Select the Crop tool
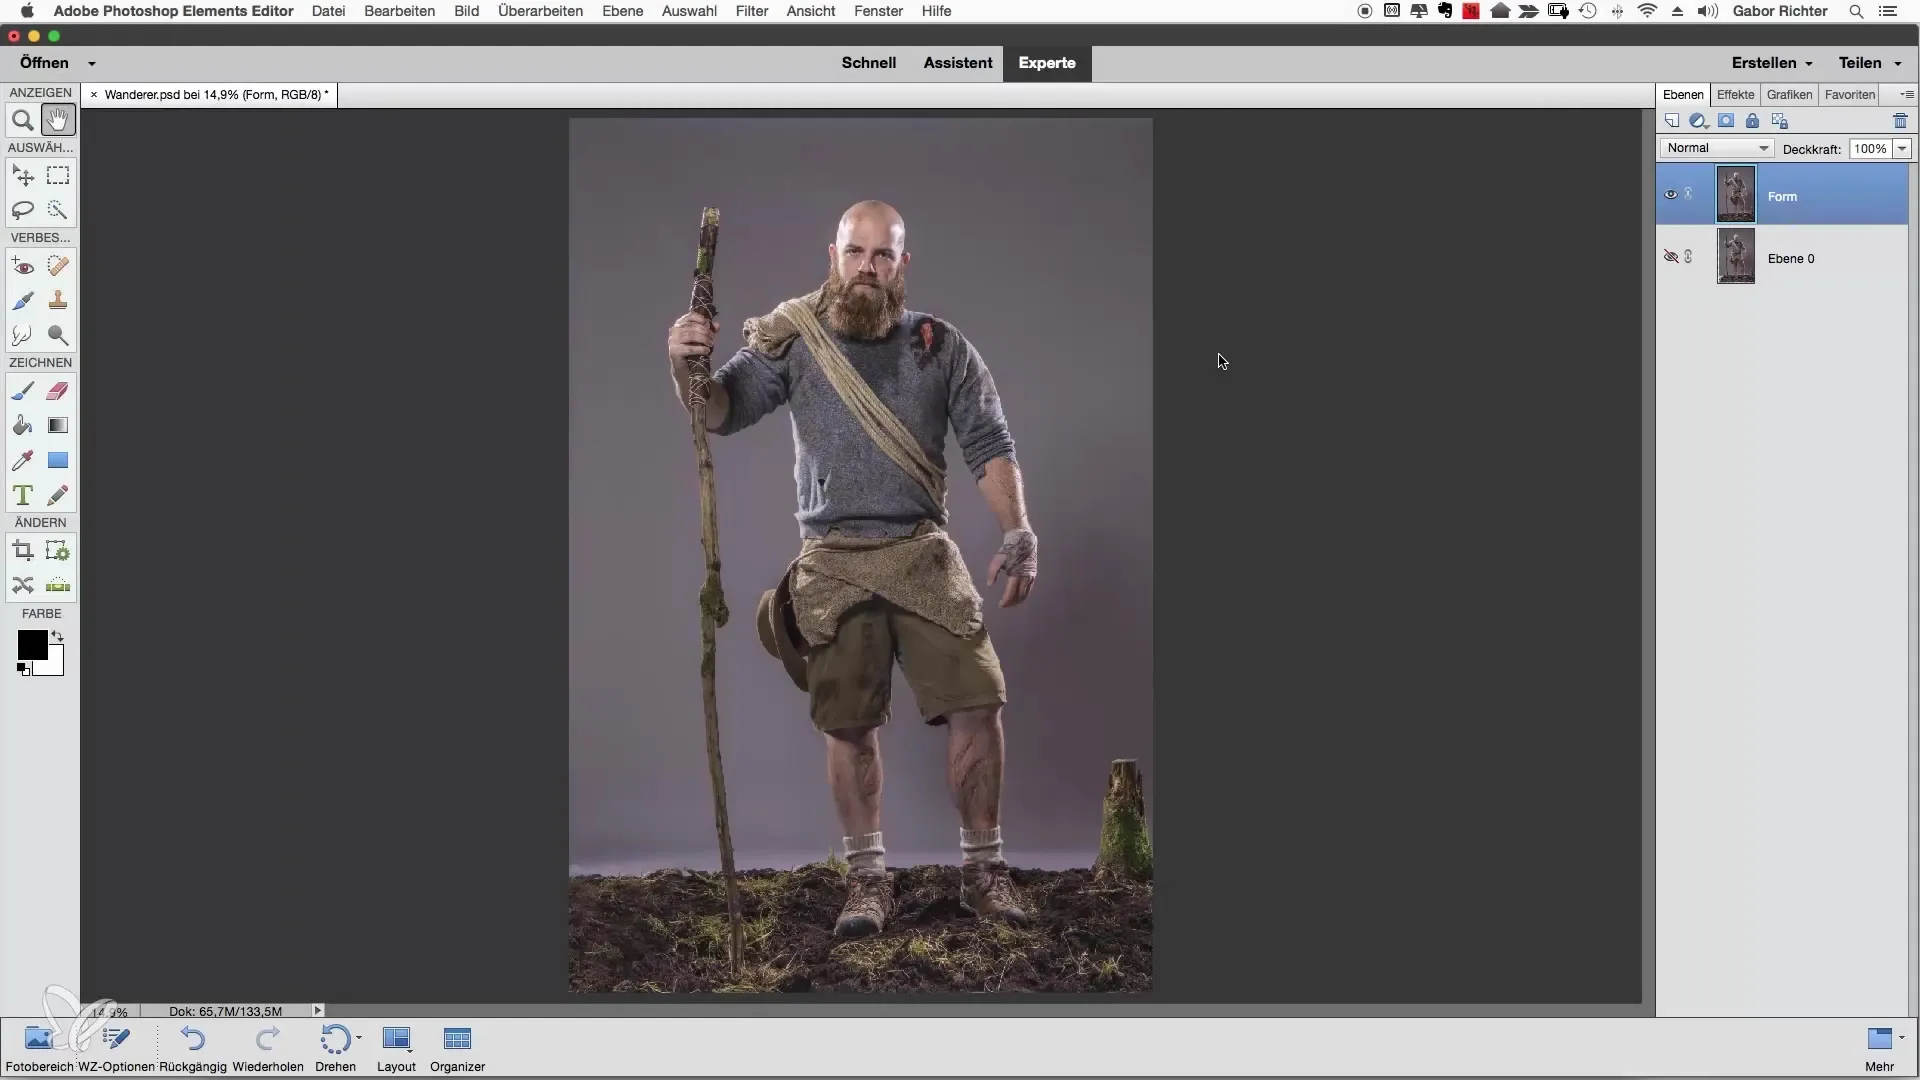The width and height of the screenshot is (1920, 1080). click(x=23, y=551)
